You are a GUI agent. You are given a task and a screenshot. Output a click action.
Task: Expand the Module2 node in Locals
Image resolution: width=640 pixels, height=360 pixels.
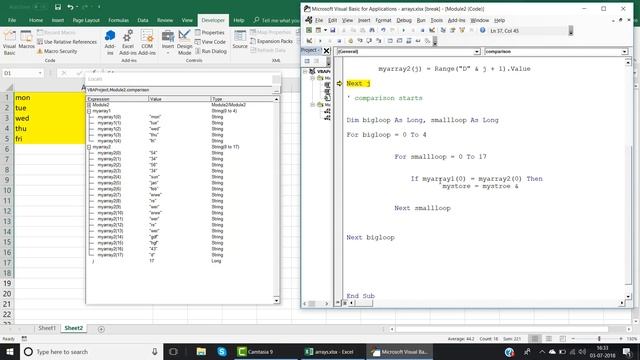tap(89, 105)
